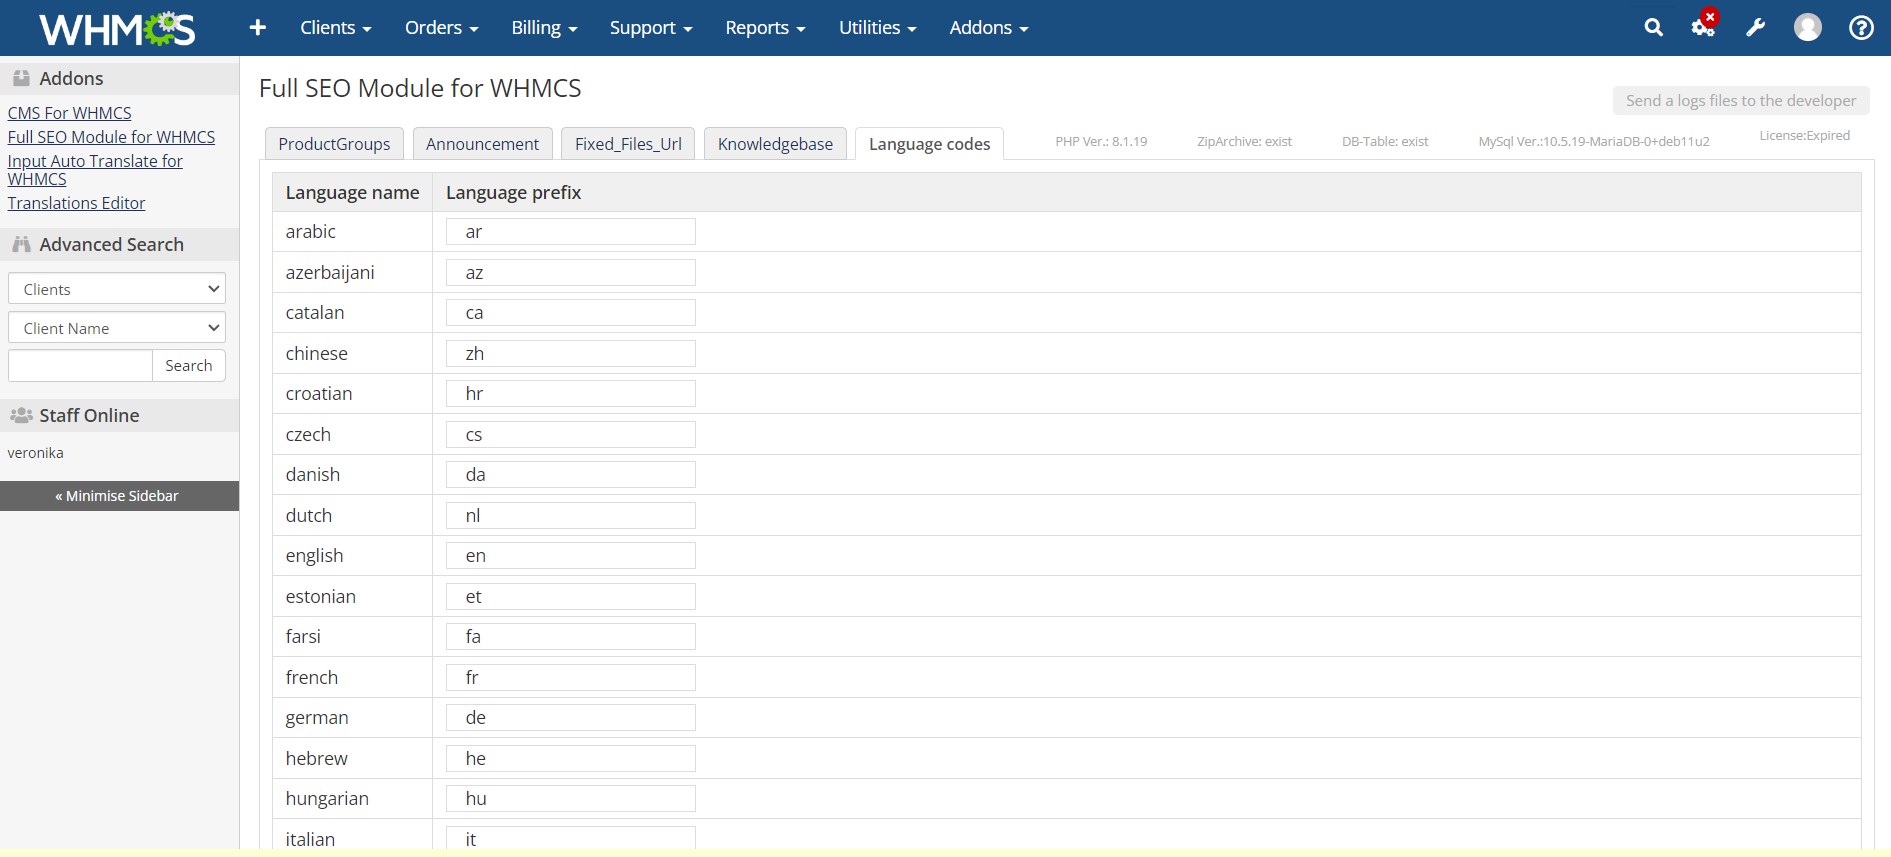Open the plus quick-add icon
Image resolution: width=1891 pixels, height=857 pixels.
tap(258, 28)
